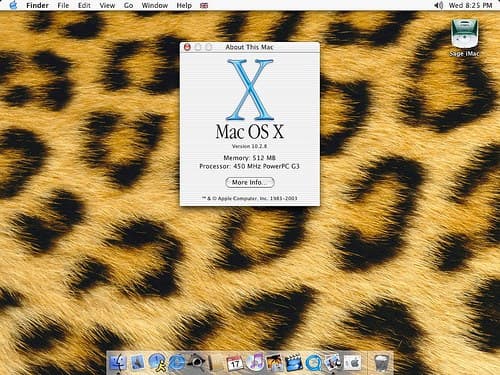Open the View menu

click(x=107, y=5)
